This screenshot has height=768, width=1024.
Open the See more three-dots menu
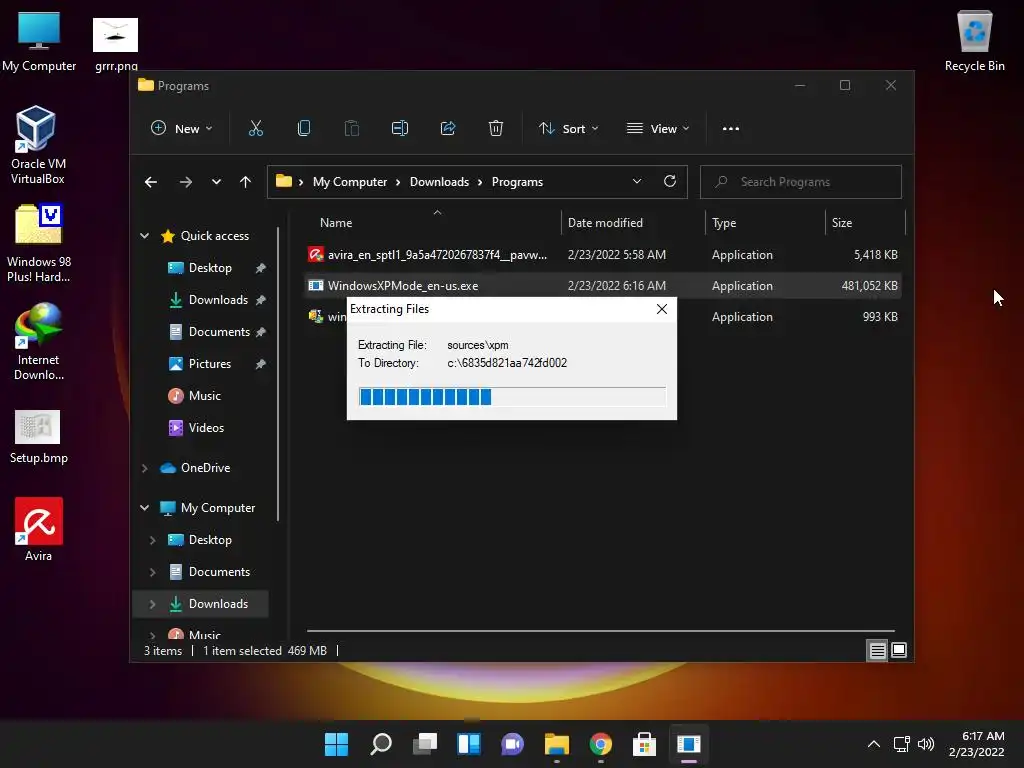731,129
